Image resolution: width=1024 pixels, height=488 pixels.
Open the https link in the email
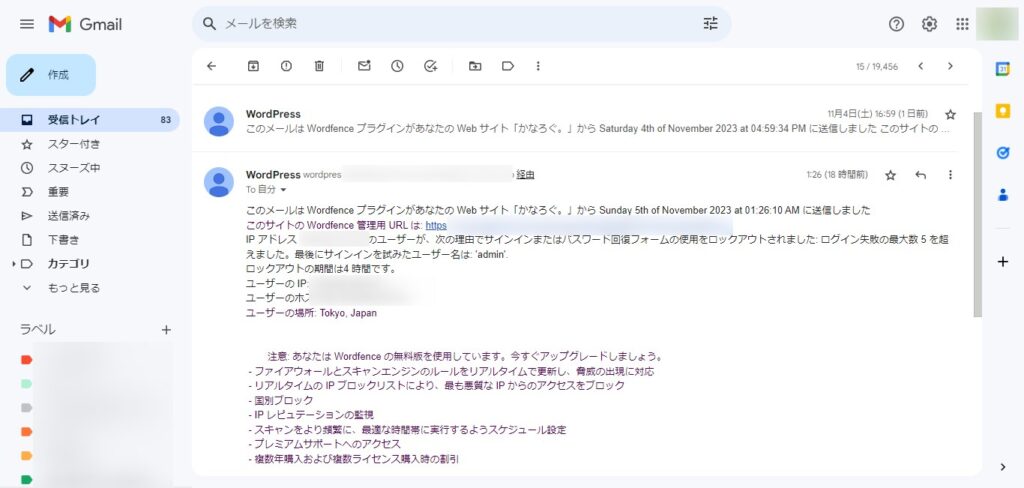pos(436,225)
